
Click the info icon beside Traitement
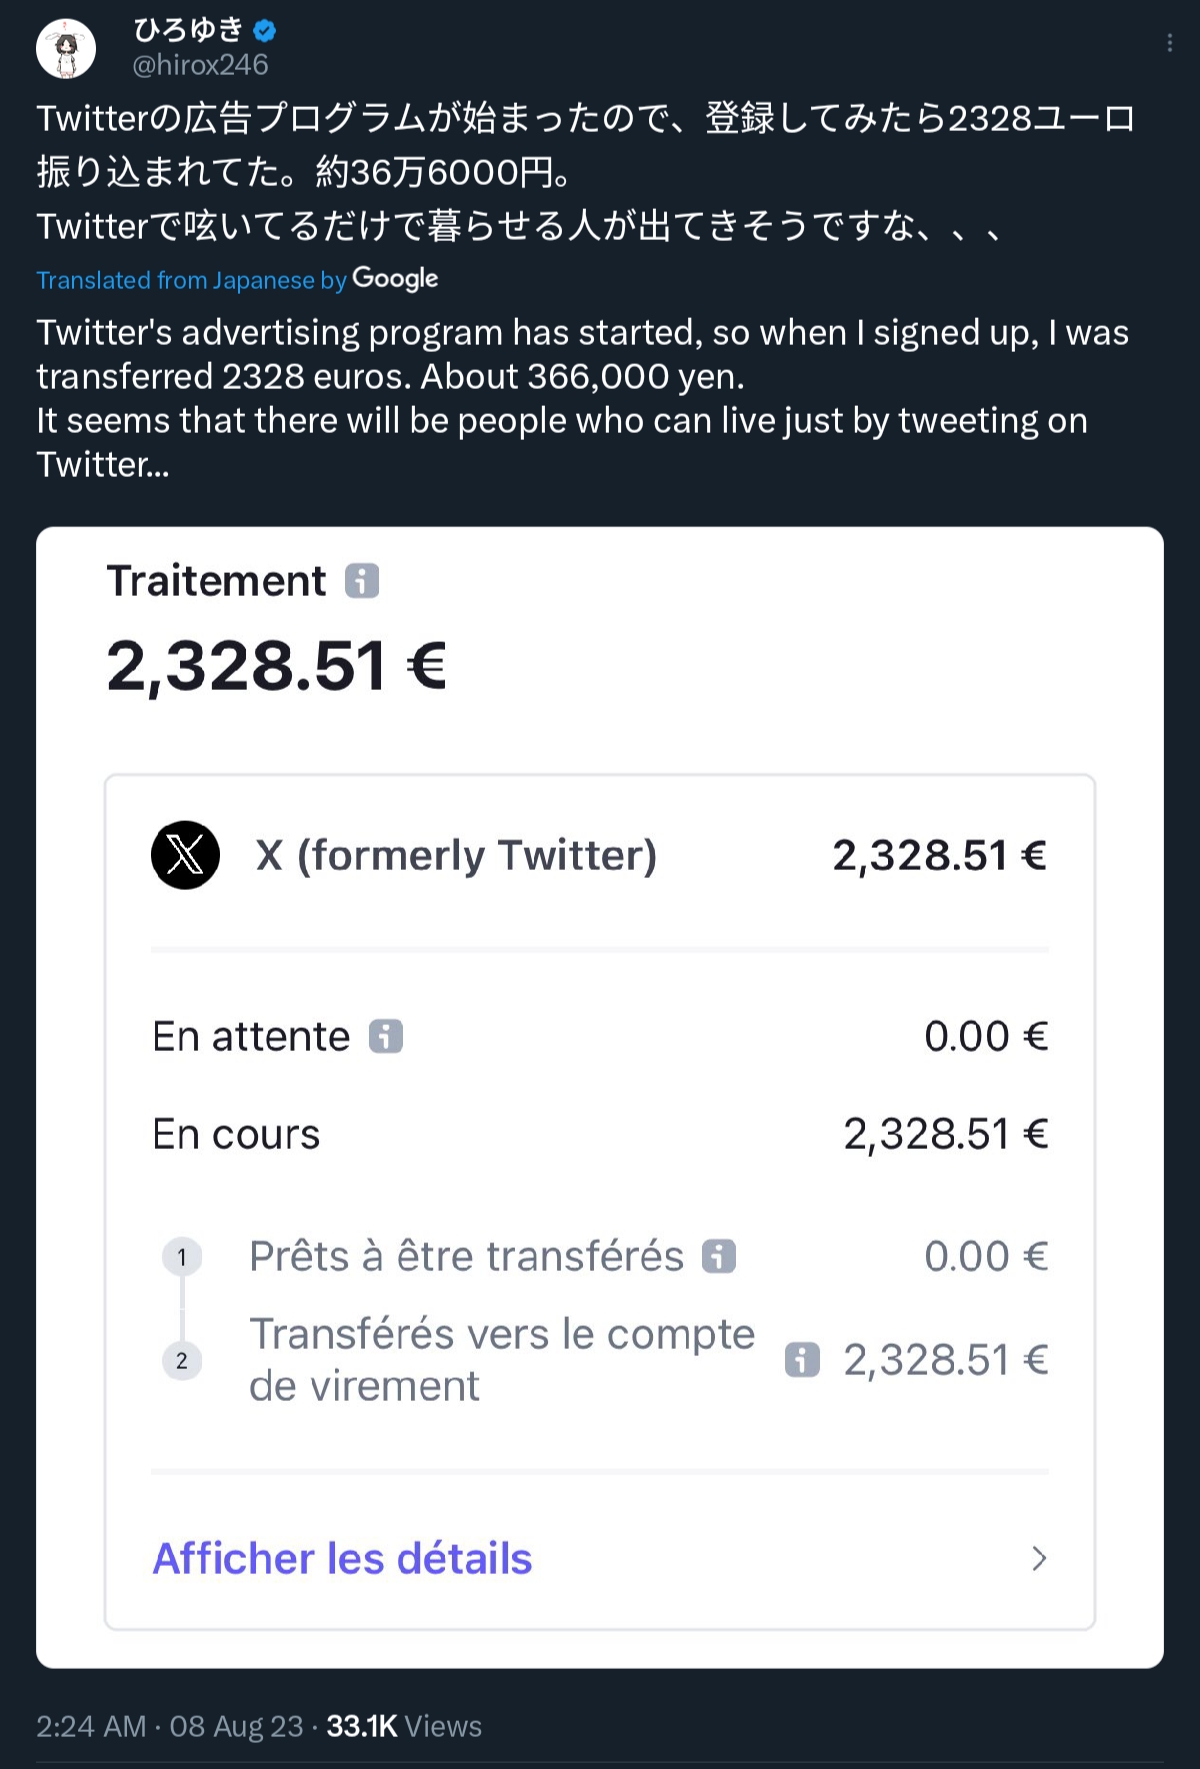click(x=362, y=581)
